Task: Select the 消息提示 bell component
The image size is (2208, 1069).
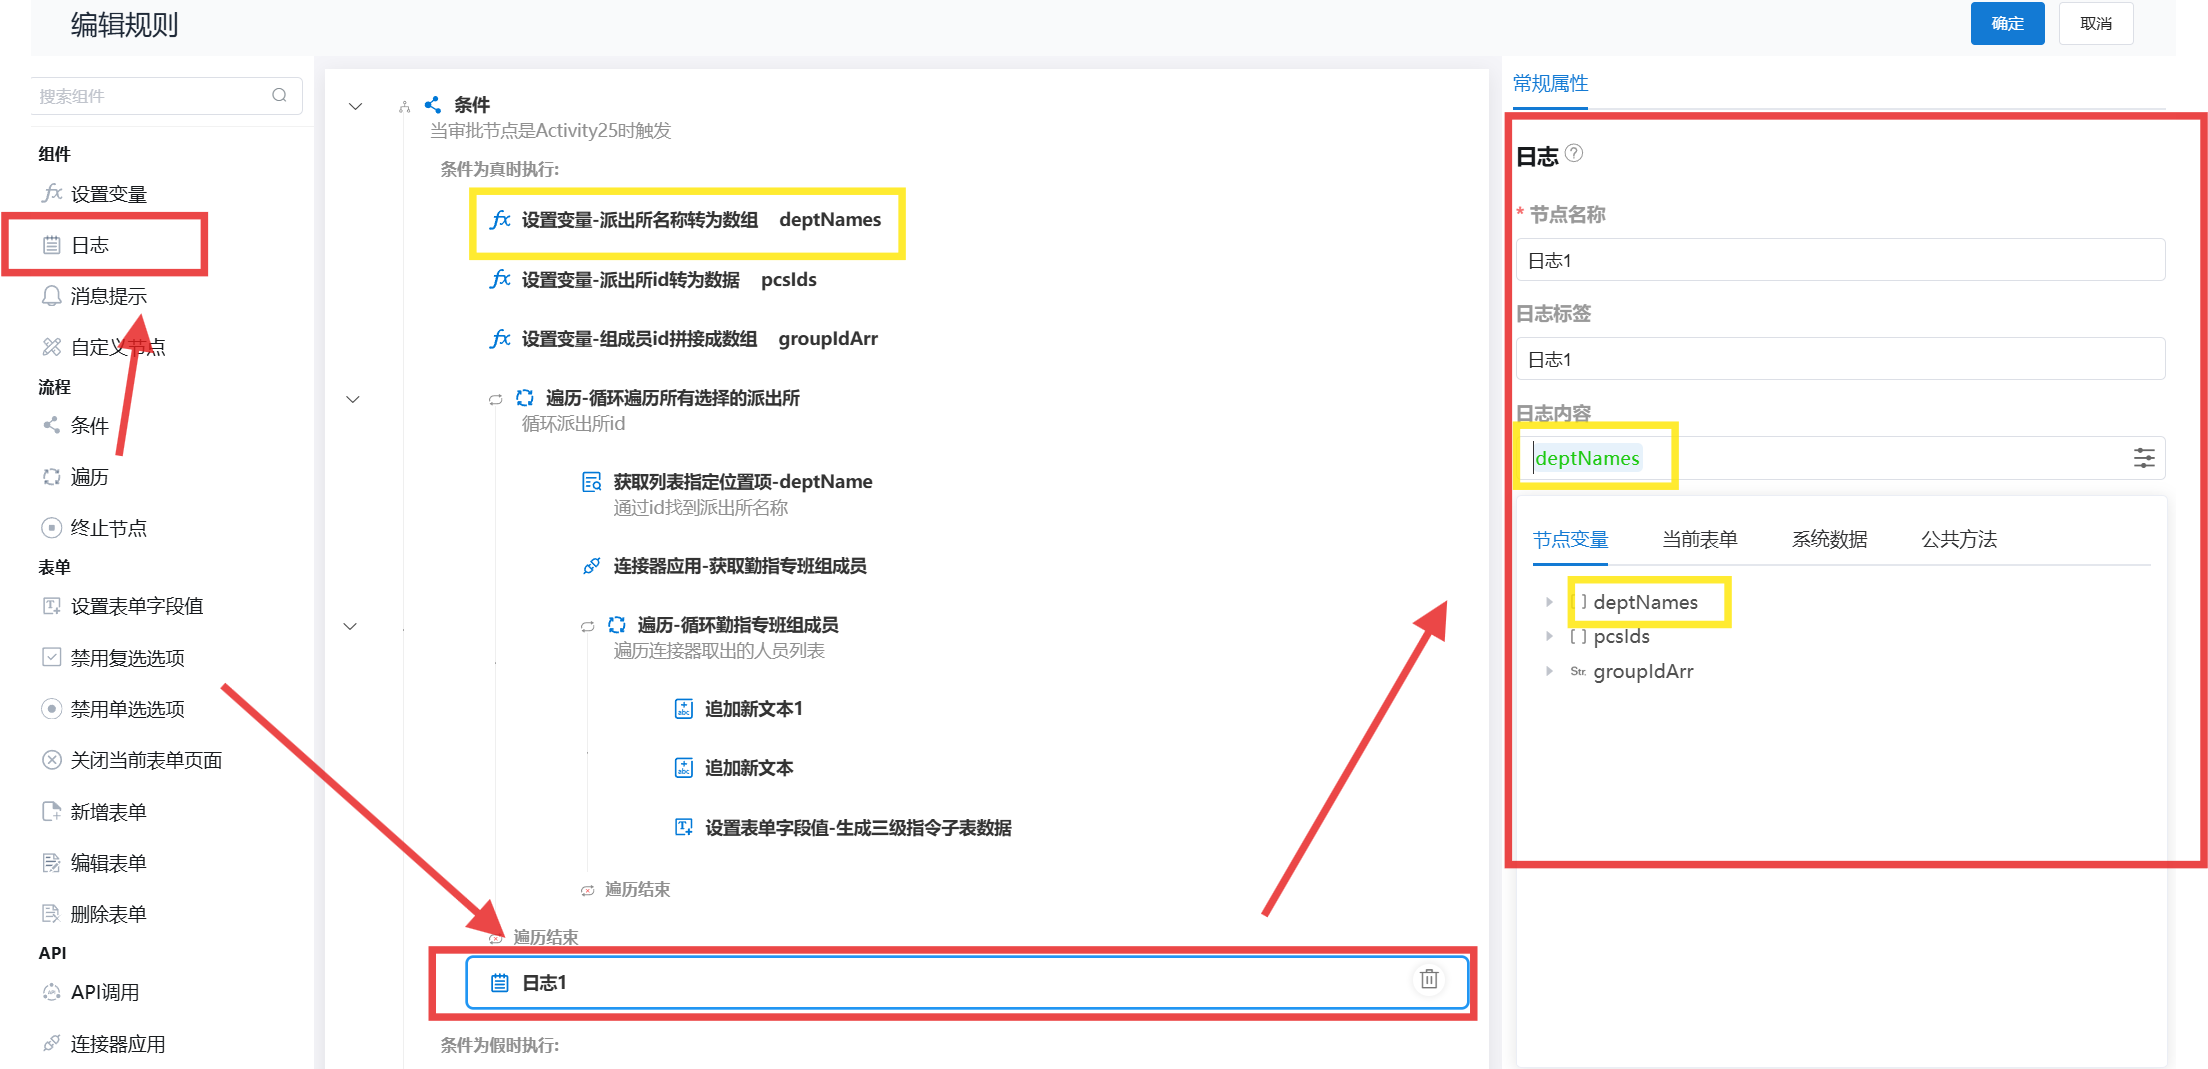Action: click(108, 296)
